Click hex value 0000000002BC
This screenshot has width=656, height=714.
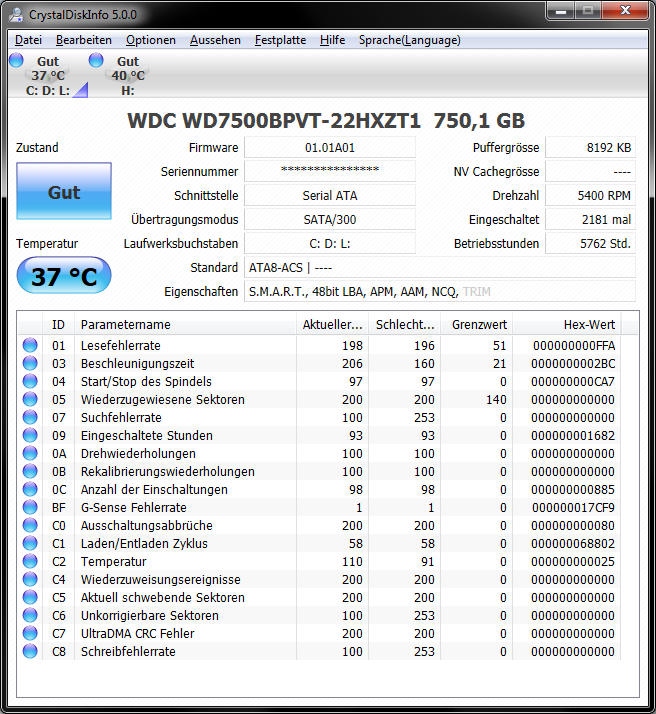click(573, 363)
